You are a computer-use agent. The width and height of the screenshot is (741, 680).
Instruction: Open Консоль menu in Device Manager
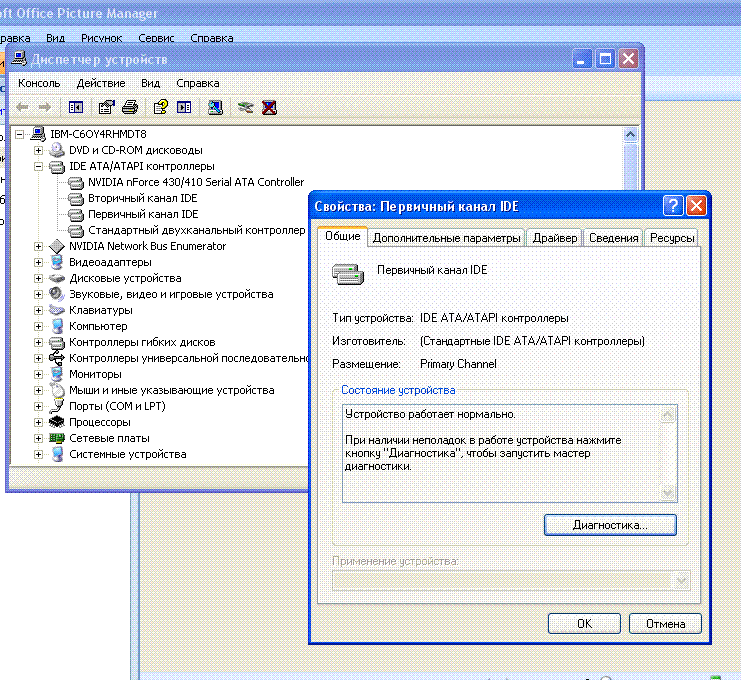click(x=39, y=83)
